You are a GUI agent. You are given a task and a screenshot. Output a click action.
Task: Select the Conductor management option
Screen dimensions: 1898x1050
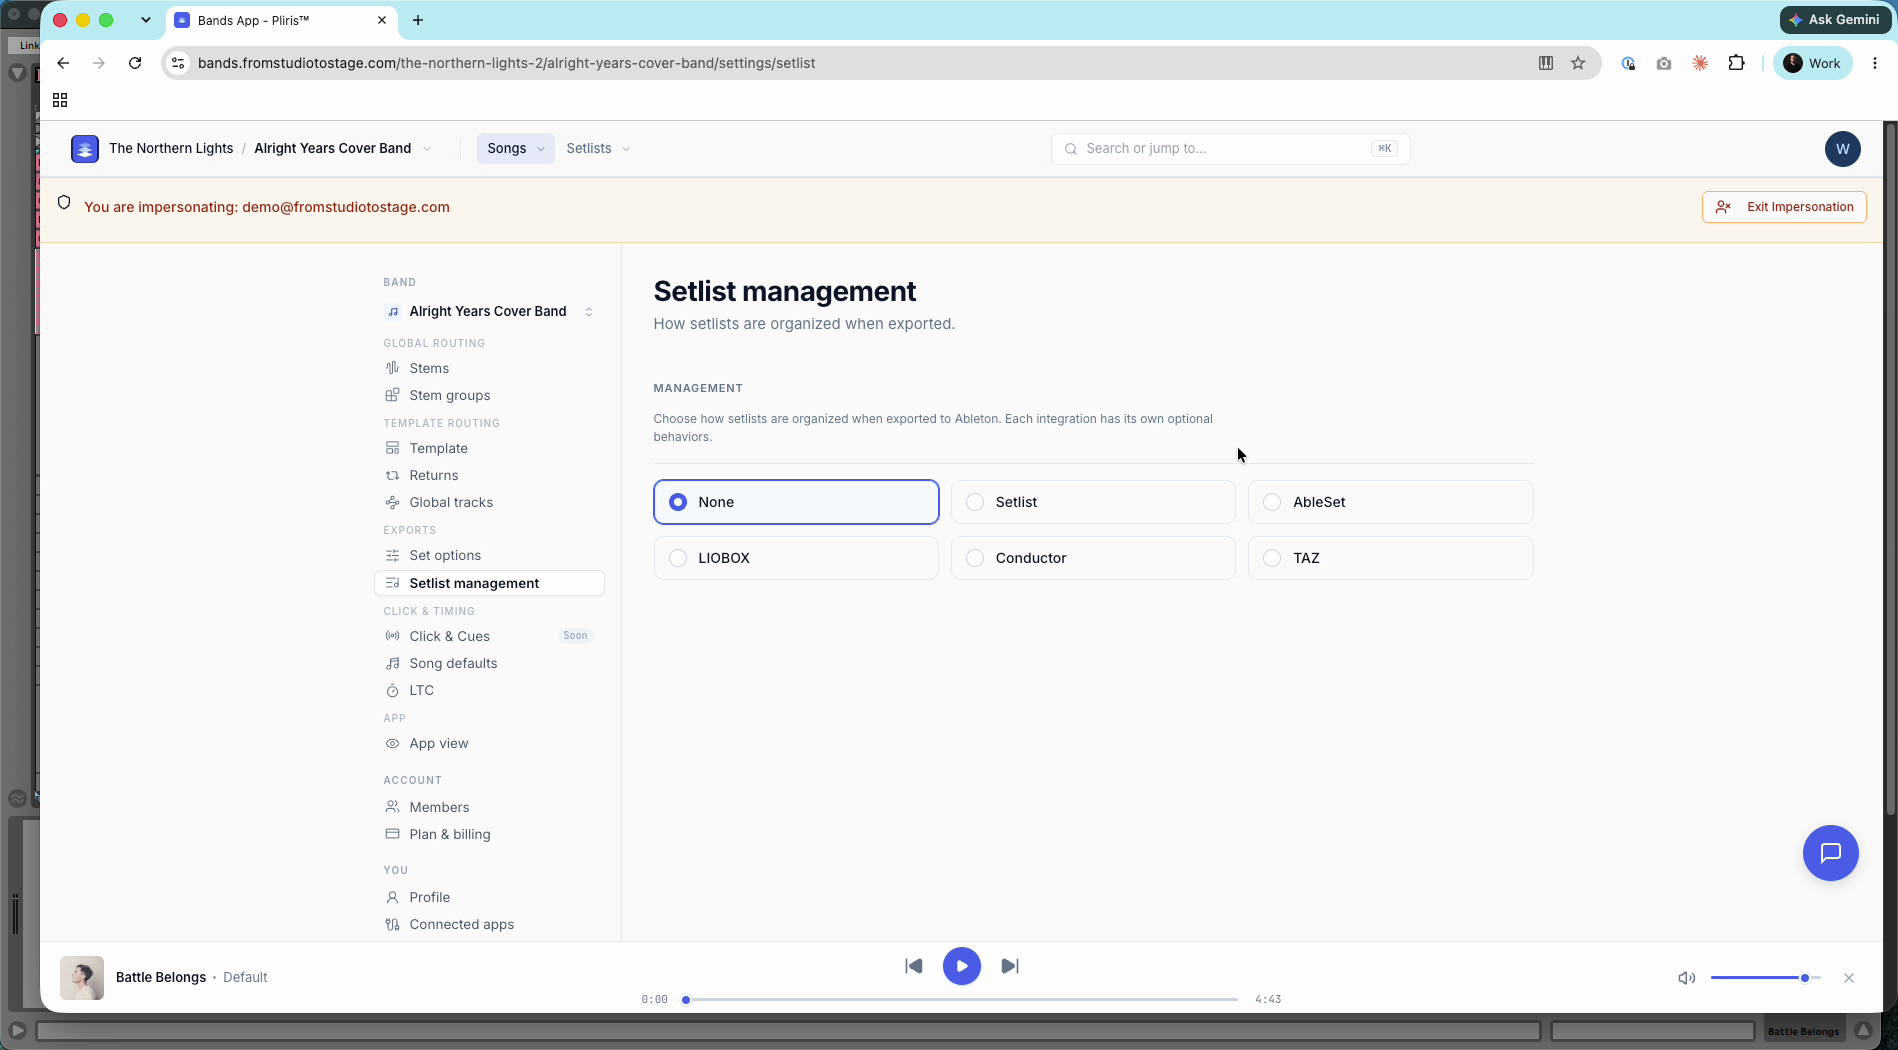pyautogui.click(x=1093, y=558)
